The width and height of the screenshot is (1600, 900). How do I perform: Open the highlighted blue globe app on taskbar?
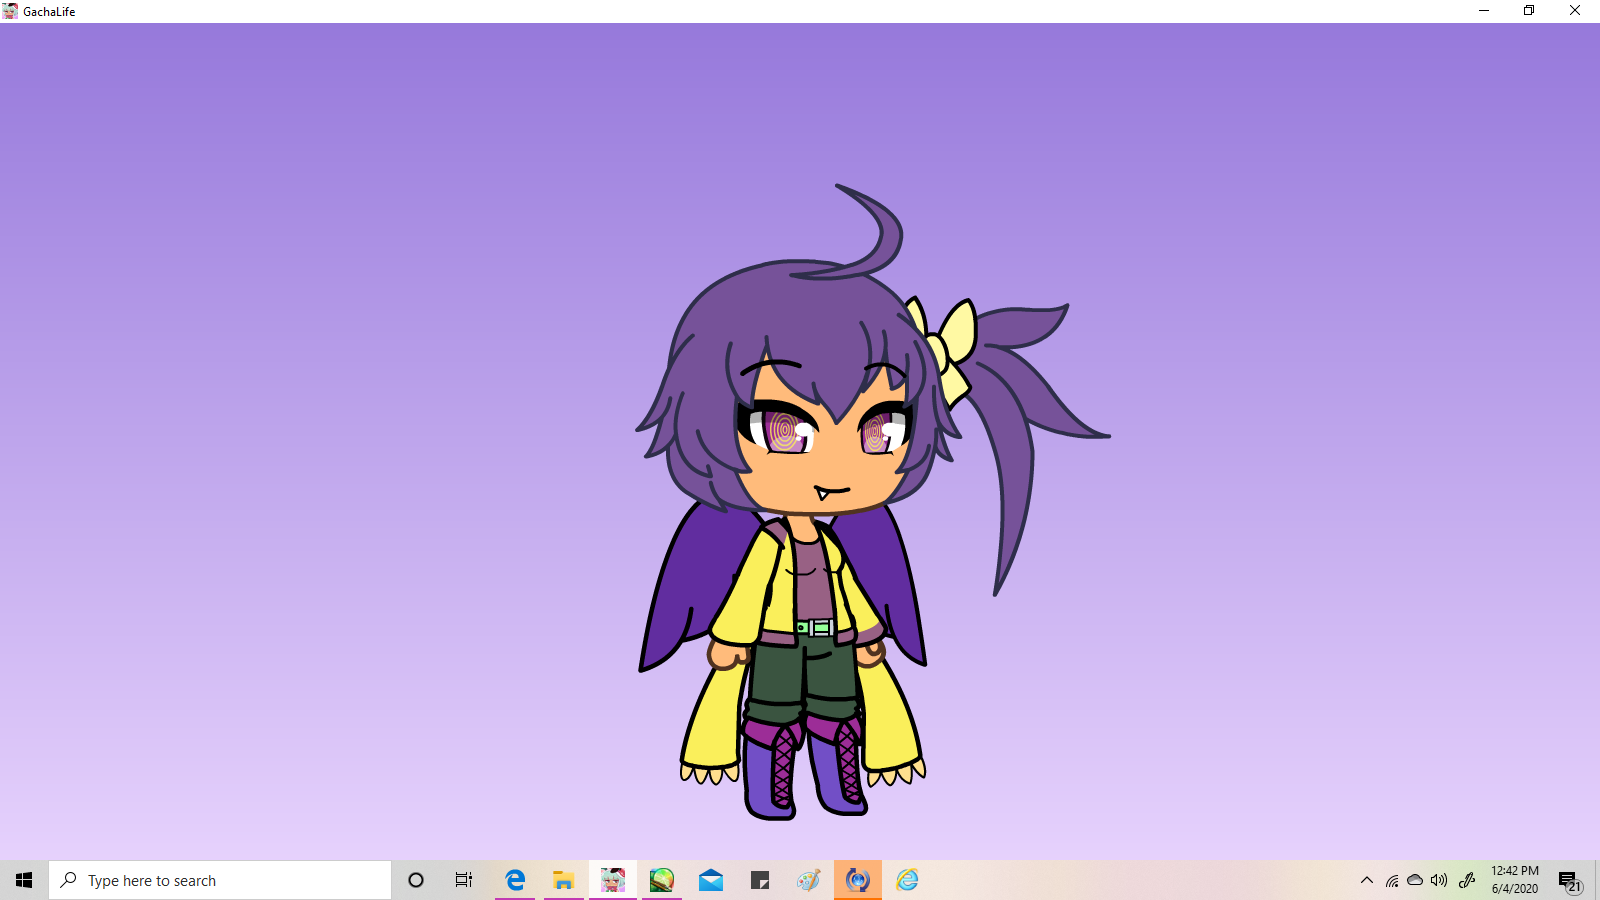click(858, 880)
